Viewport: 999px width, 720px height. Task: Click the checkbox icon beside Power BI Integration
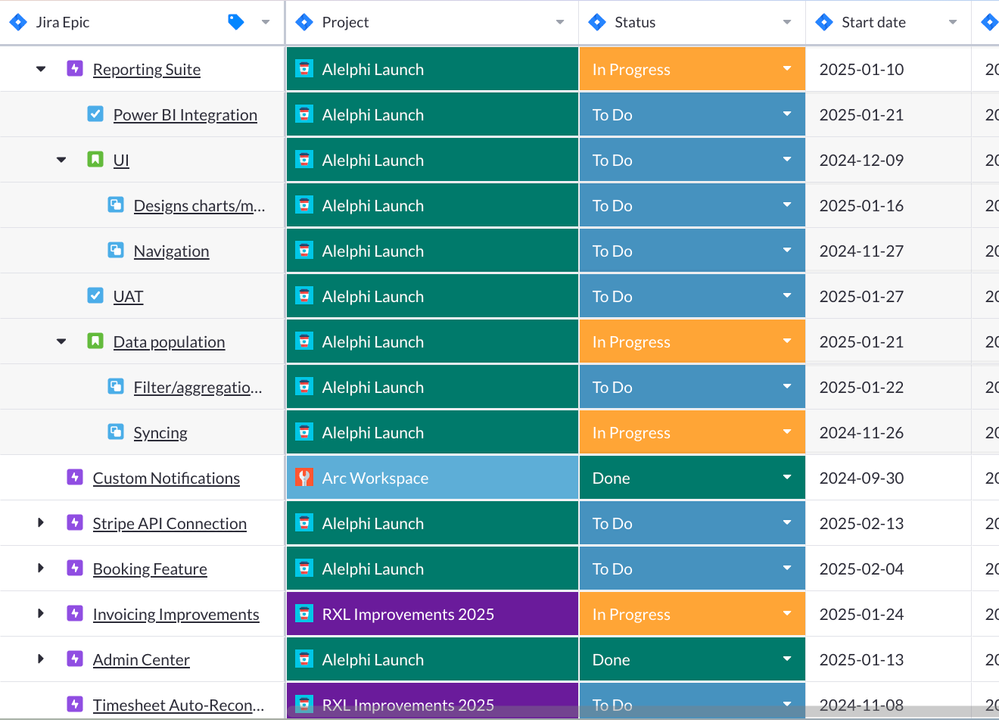coord(95,114)
